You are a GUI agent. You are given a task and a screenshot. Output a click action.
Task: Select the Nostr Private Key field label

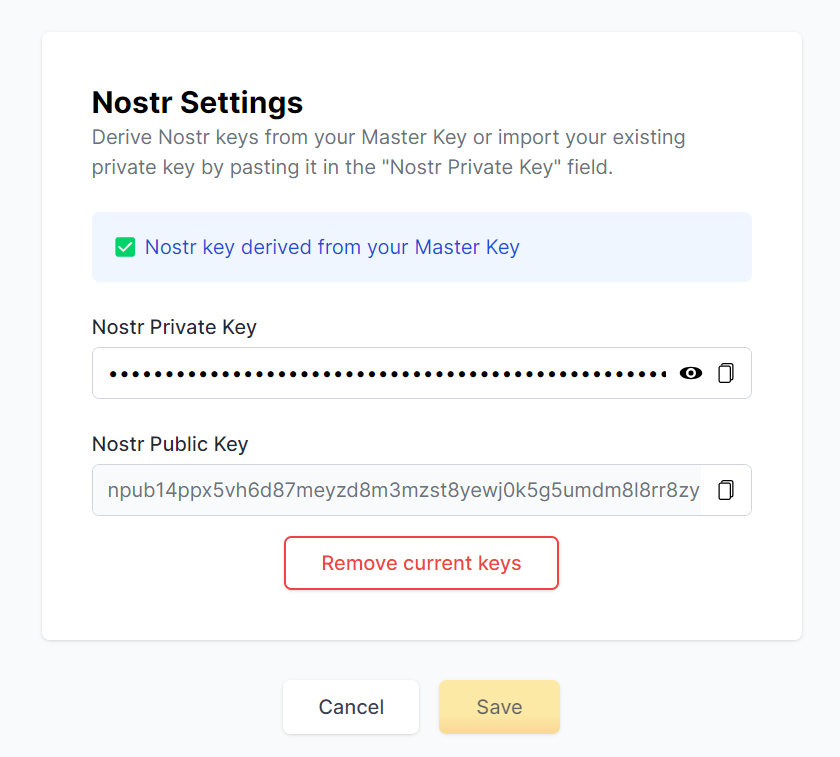[x=174, y=327]
